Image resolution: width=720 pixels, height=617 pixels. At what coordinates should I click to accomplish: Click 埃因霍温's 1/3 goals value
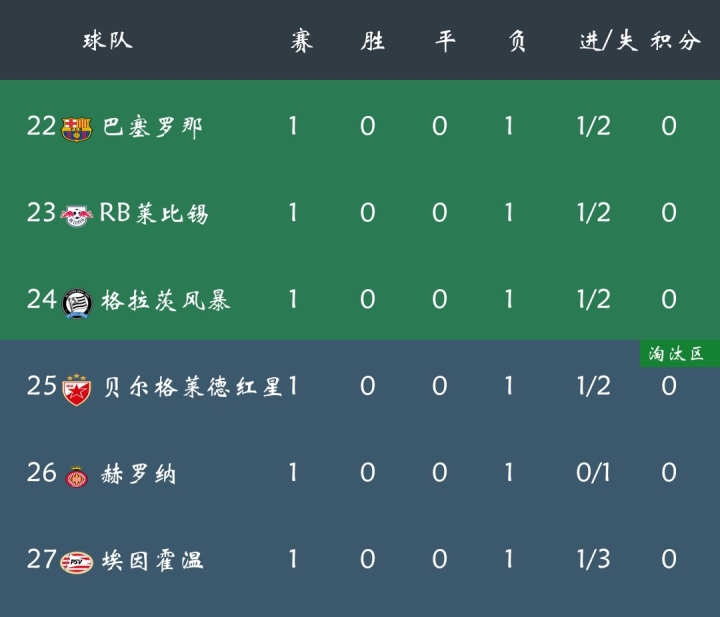click(593, 559)
